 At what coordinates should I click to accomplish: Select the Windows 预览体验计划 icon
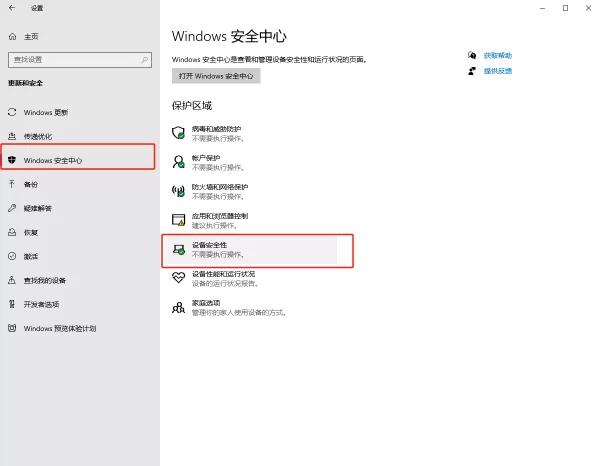point(12,328)
